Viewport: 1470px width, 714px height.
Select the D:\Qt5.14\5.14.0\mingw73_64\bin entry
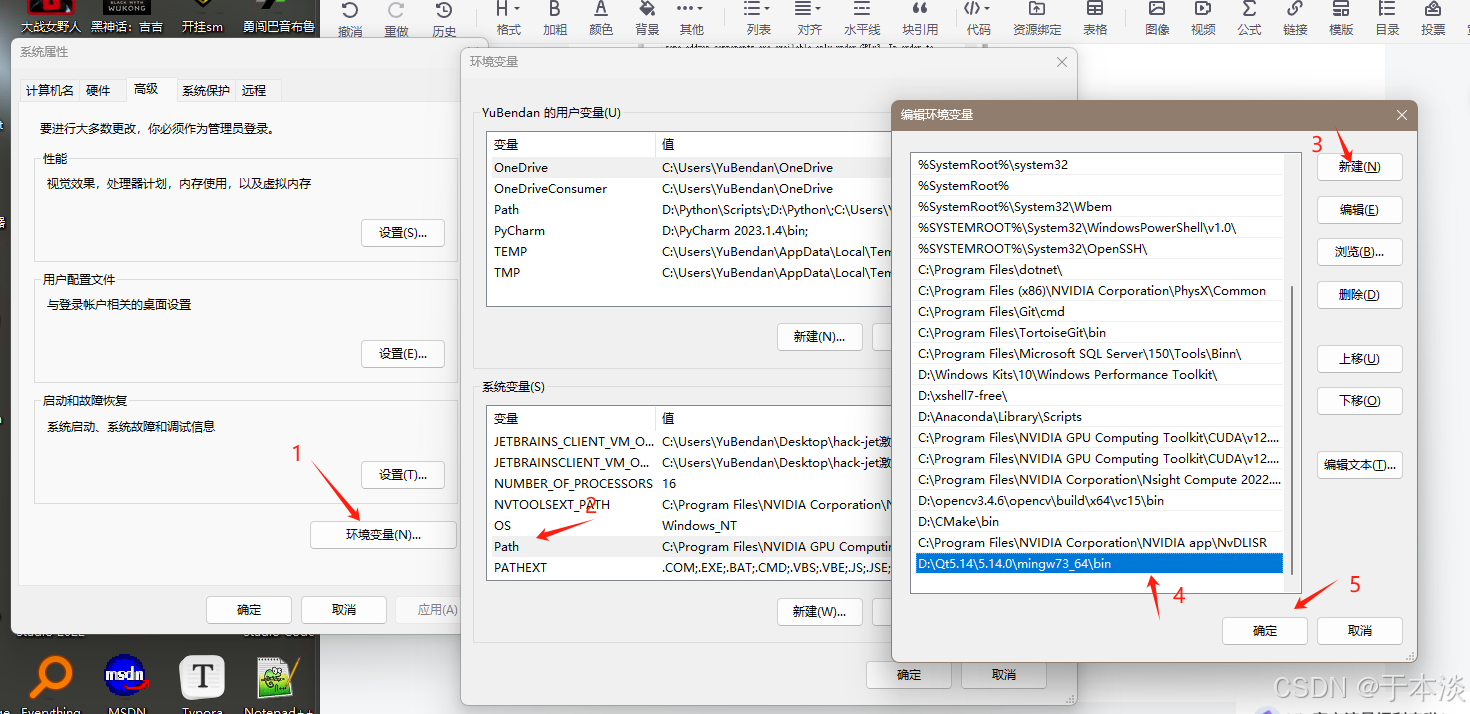click(1099, 564)
